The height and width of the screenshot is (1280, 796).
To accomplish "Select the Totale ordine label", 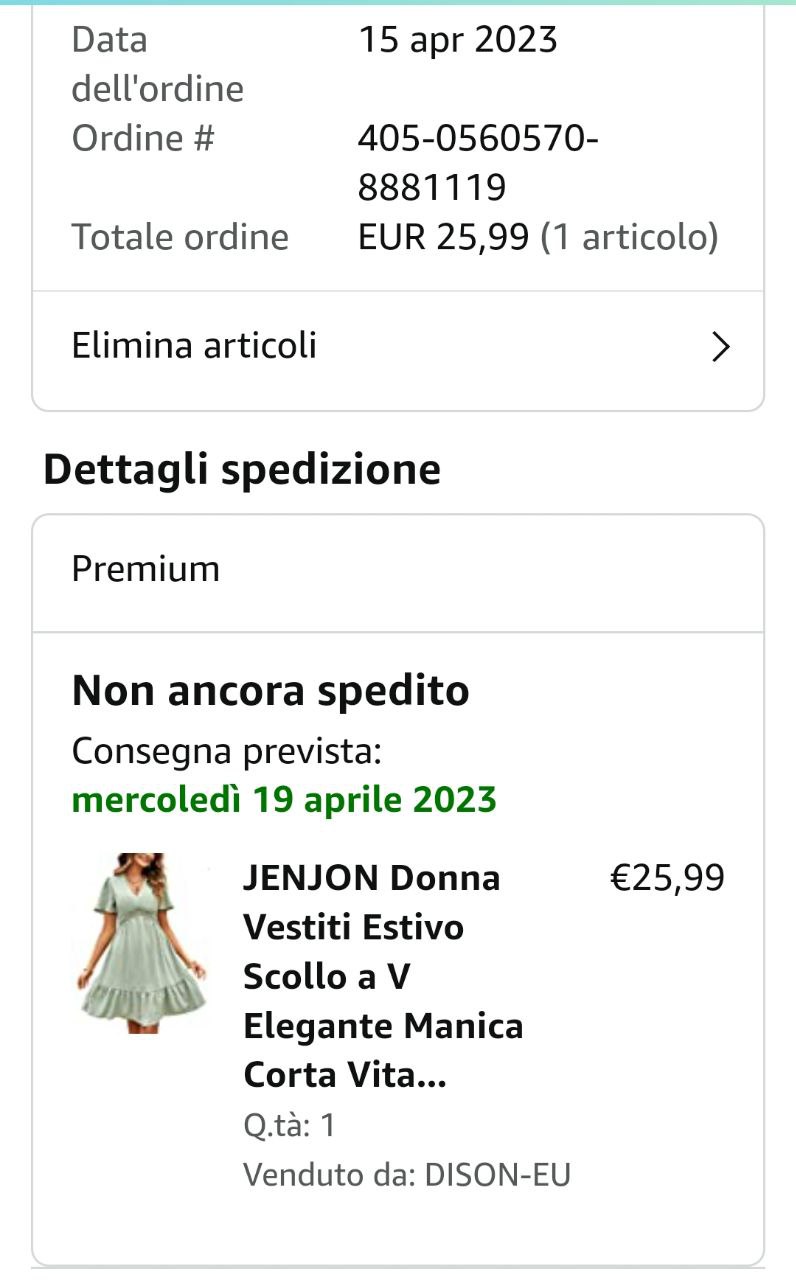I will point(180,237).
